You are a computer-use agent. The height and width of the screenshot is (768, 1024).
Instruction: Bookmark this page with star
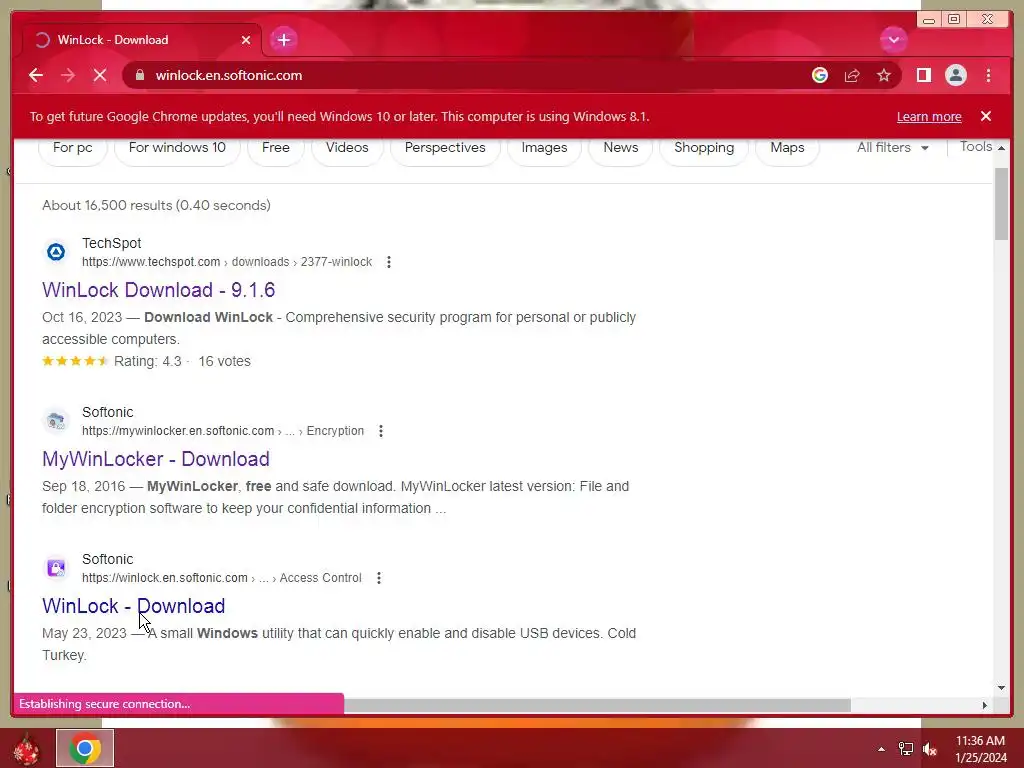(884, 75)
